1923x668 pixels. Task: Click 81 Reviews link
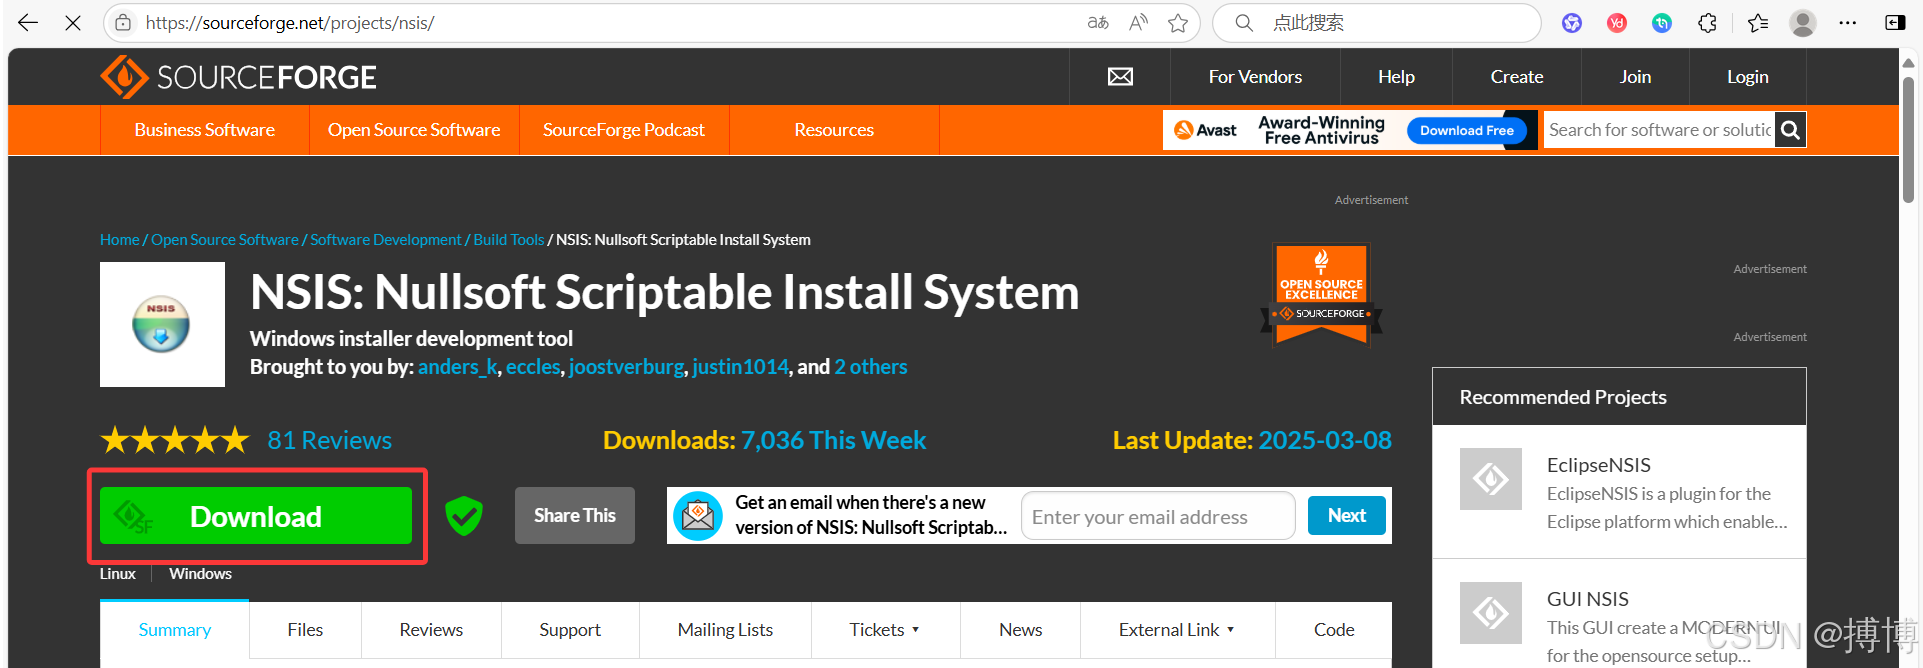[329, 440]
